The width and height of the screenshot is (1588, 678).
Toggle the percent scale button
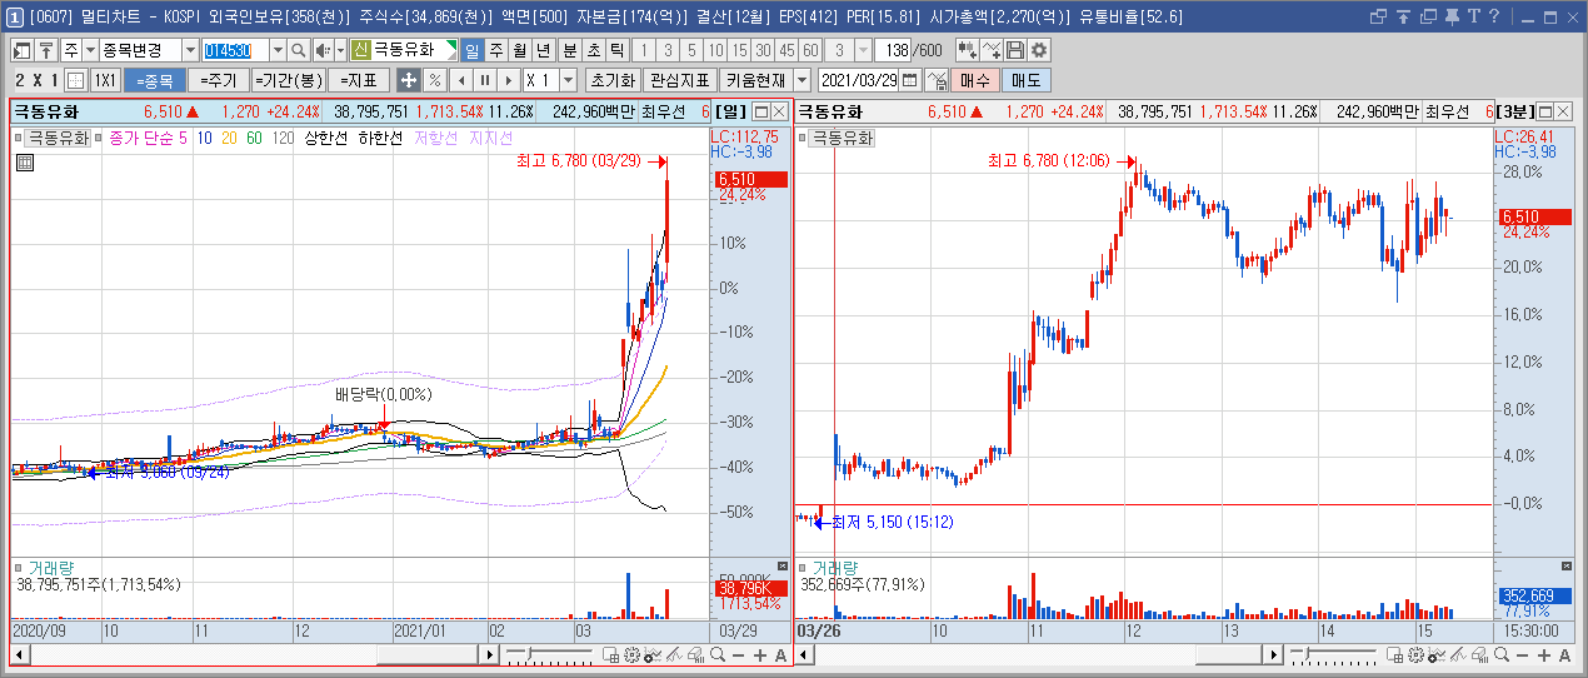click(434, 80)
